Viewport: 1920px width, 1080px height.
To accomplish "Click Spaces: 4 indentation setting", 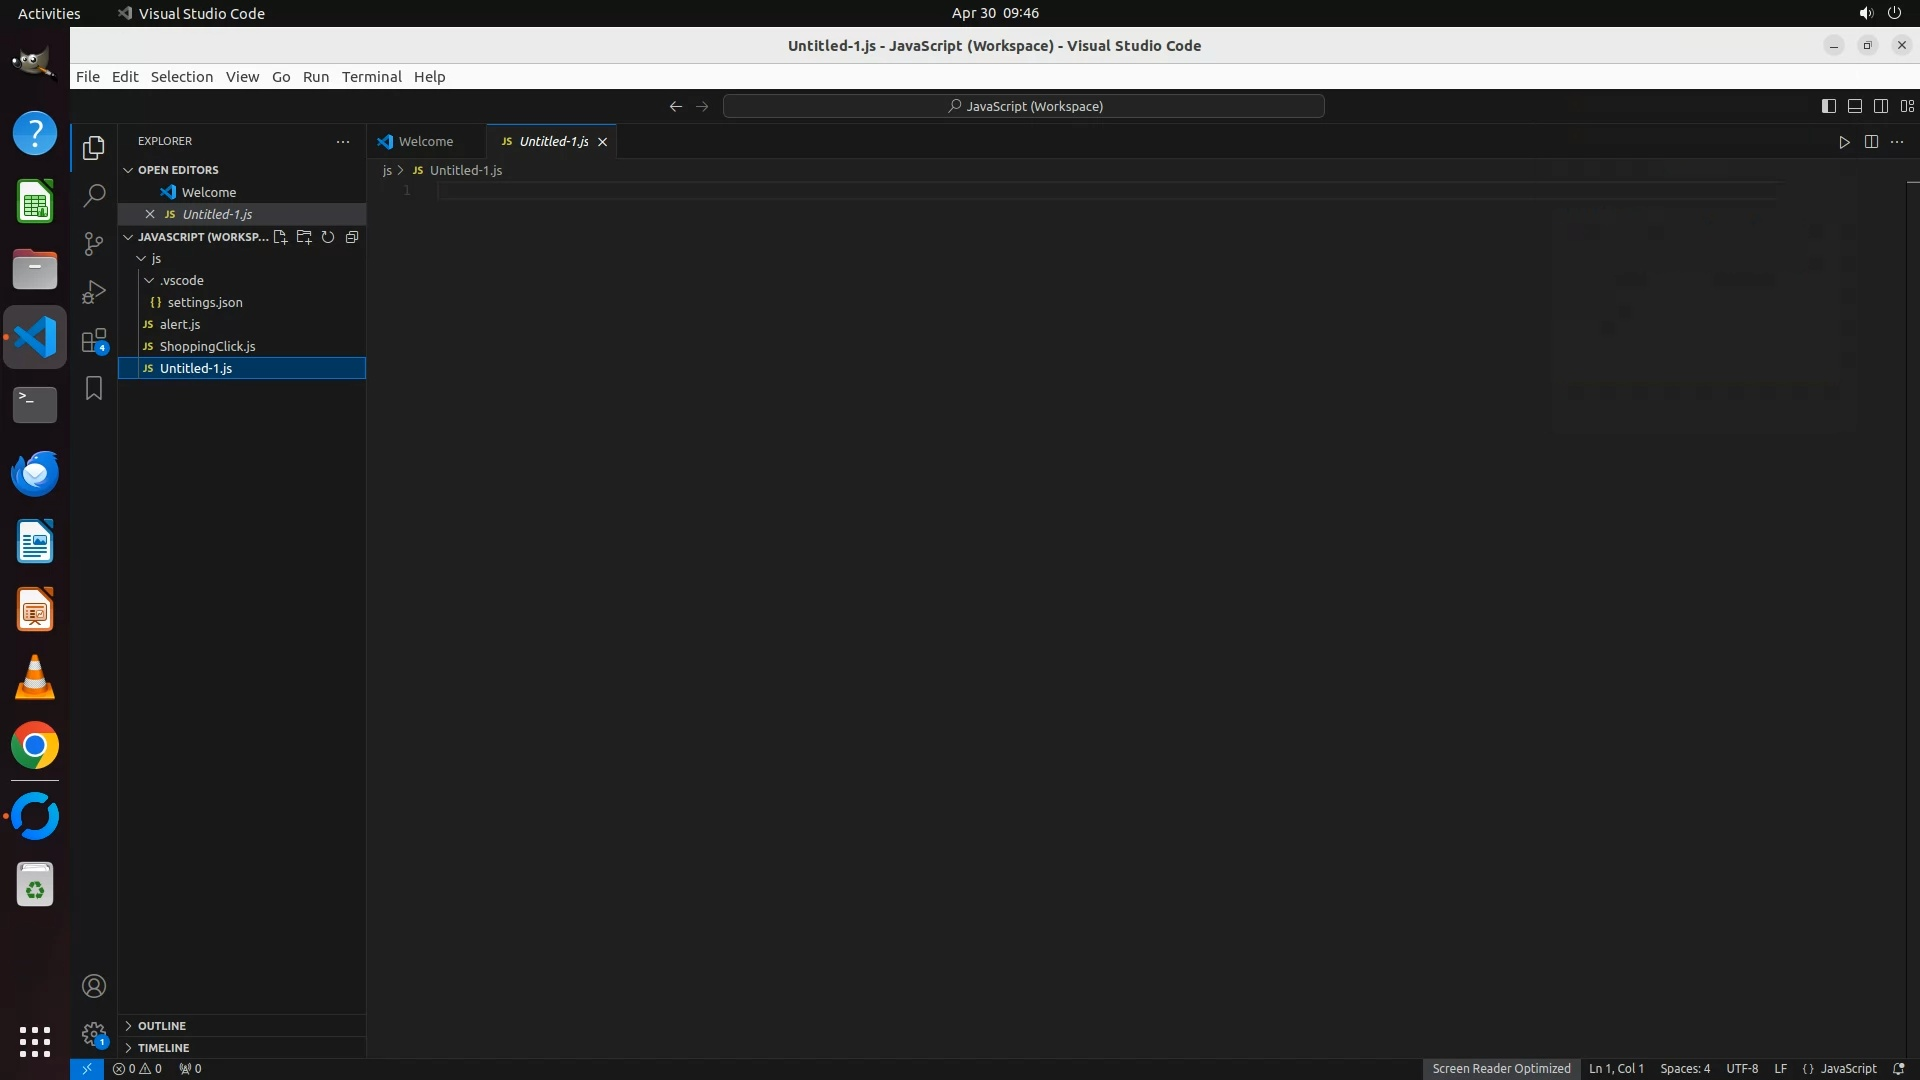I will (1684, 1069).
